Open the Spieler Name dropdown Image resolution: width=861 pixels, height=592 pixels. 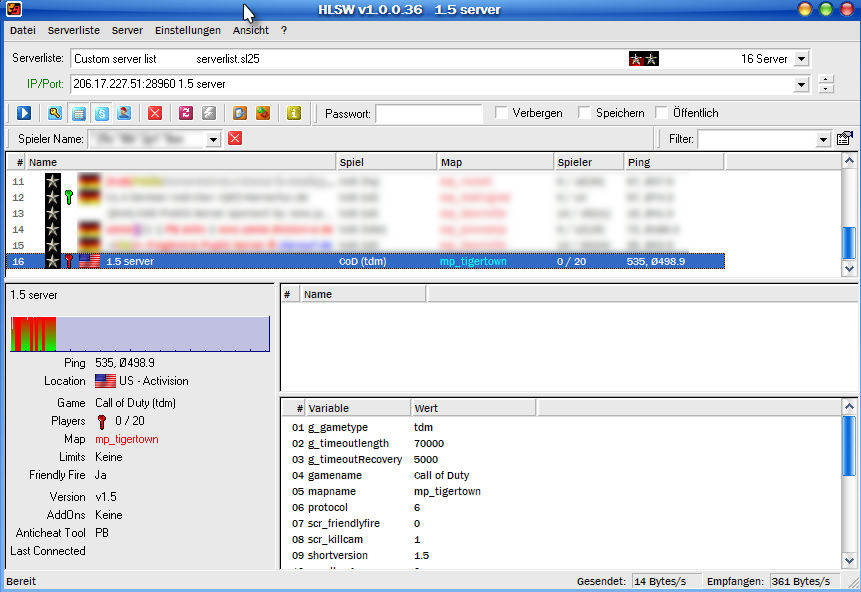[x=214, y=139]
